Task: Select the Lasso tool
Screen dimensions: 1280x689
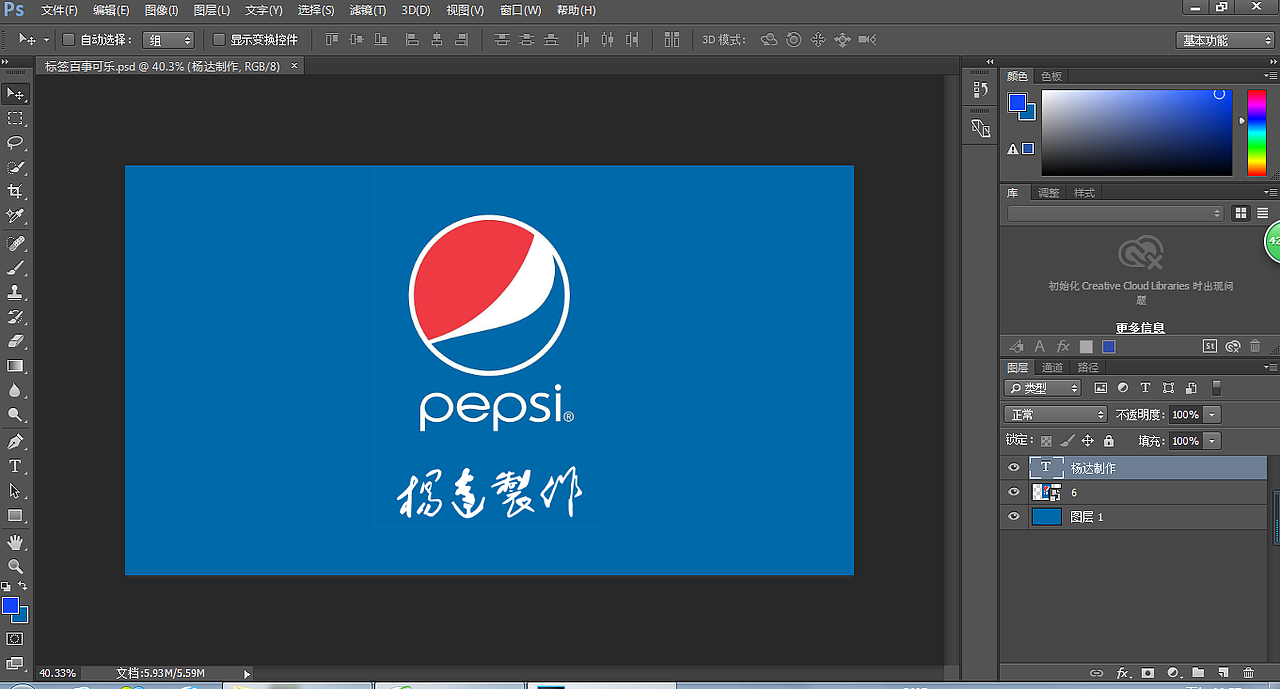Action: [15, 142]
